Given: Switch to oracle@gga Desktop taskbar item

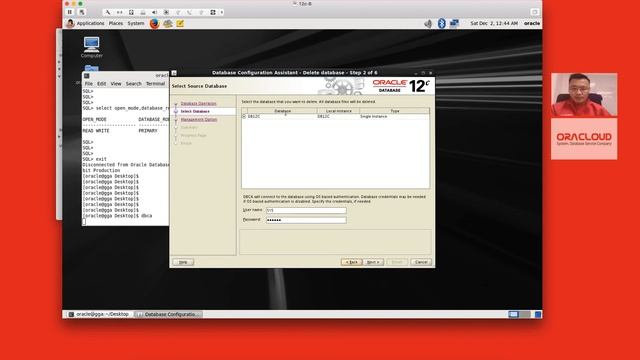Looking at the screenshot, I should pyautogui.click(x=98, y=314).
